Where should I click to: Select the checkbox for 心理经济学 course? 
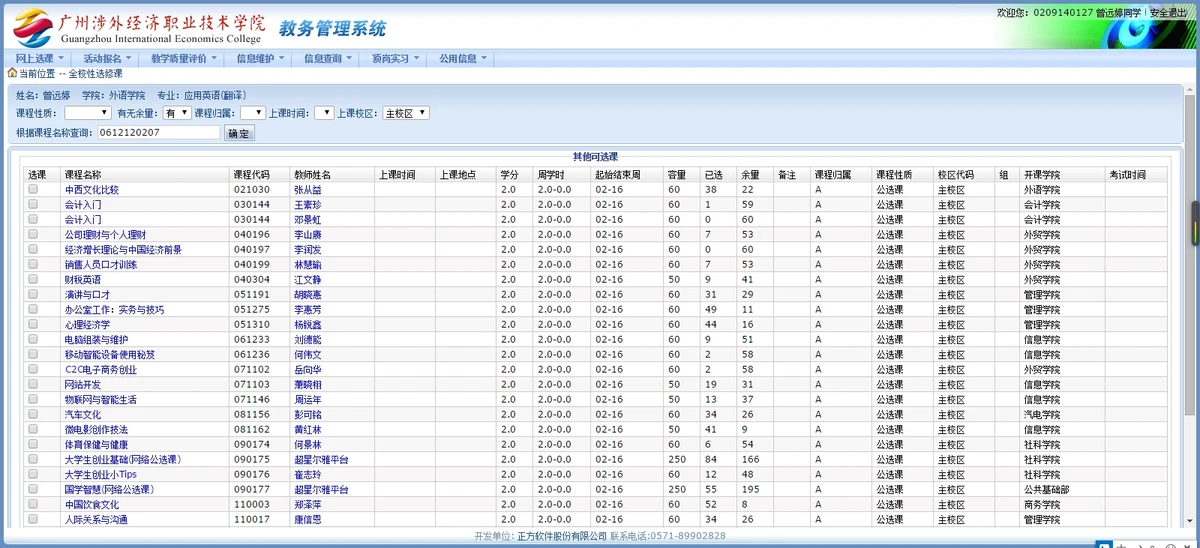coord(33,324)
